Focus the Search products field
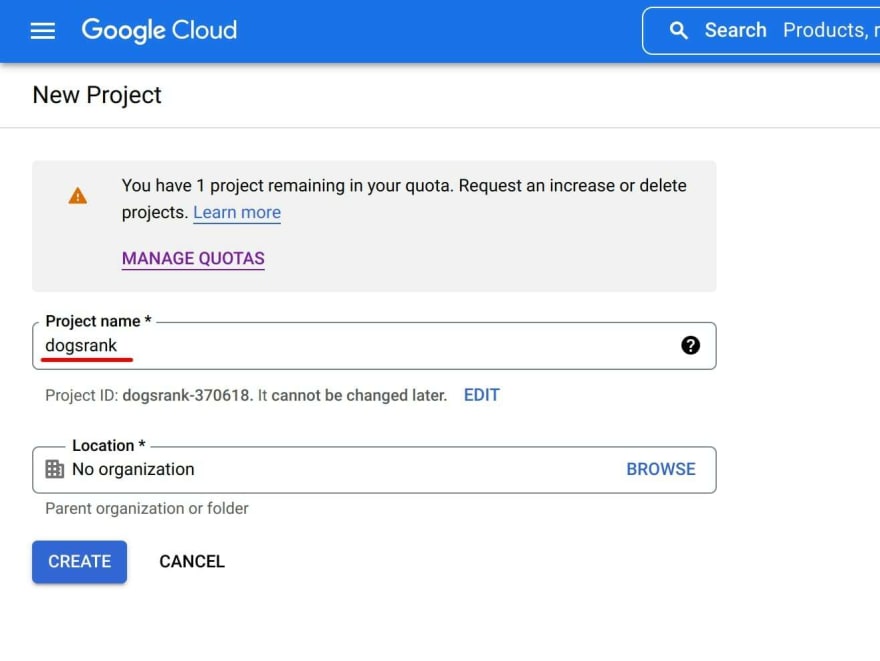This screenshot has height=661, width=880. pyautogui.click(x=761, y=30)
